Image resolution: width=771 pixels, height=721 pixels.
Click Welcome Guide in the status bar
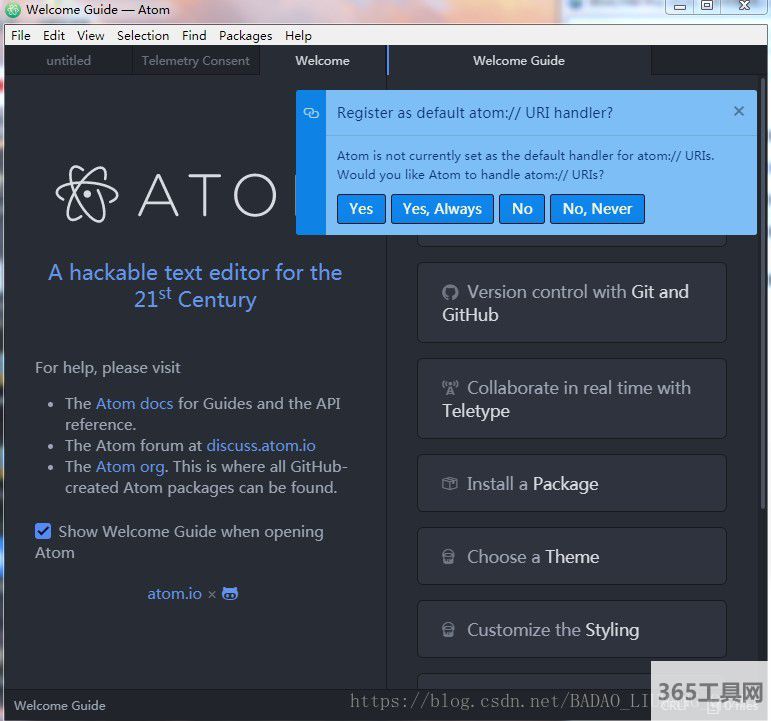60,705
